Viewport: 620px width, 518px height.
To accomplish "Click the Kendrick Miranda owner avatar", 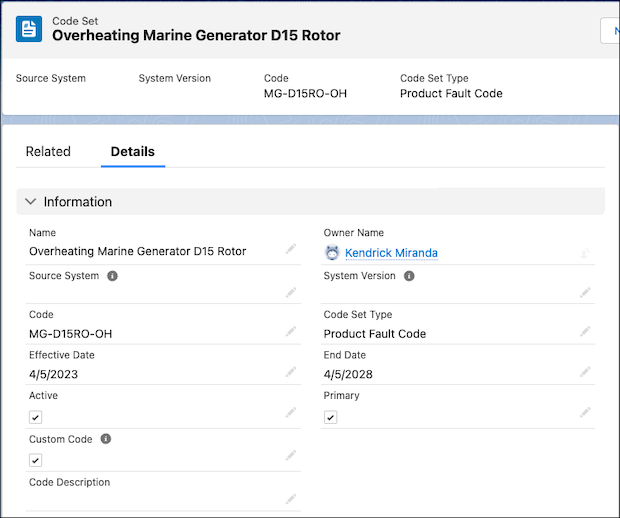I will 333,253.
